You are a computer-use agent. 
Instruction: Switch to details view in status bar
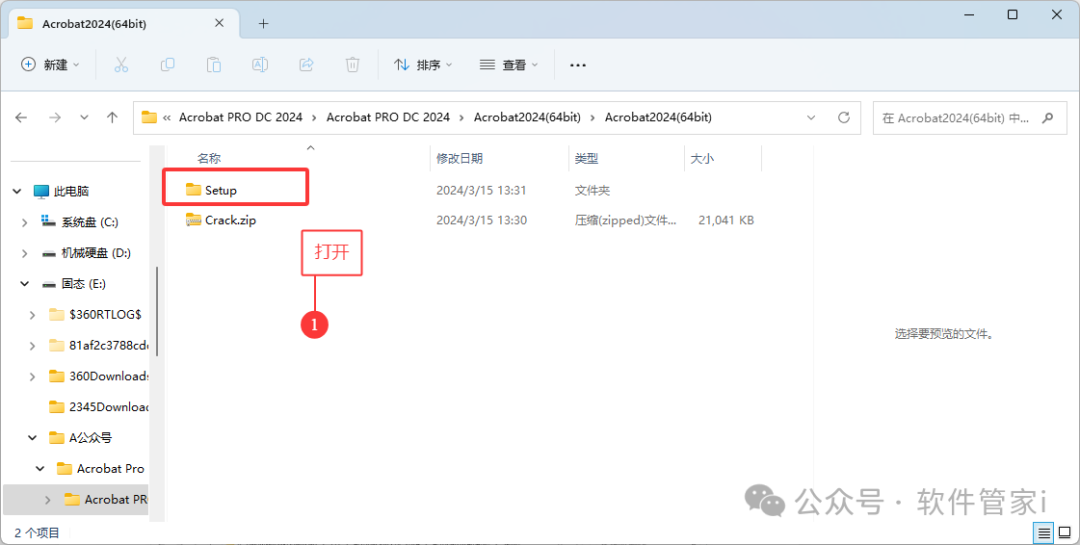pyautogui.click(x=1044, y=533)
